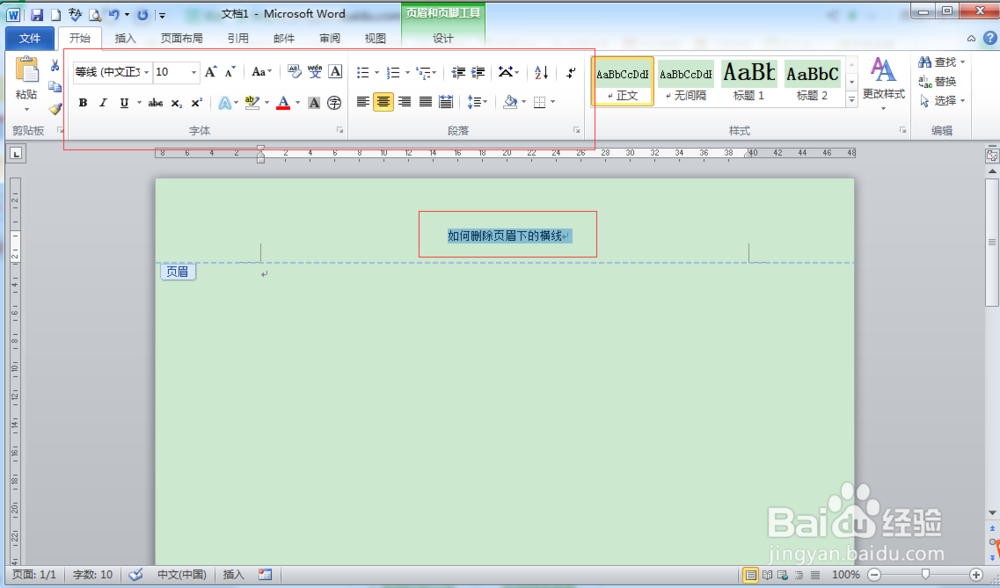
Task: Open the font name dropdown
Action: coord(146,72)
